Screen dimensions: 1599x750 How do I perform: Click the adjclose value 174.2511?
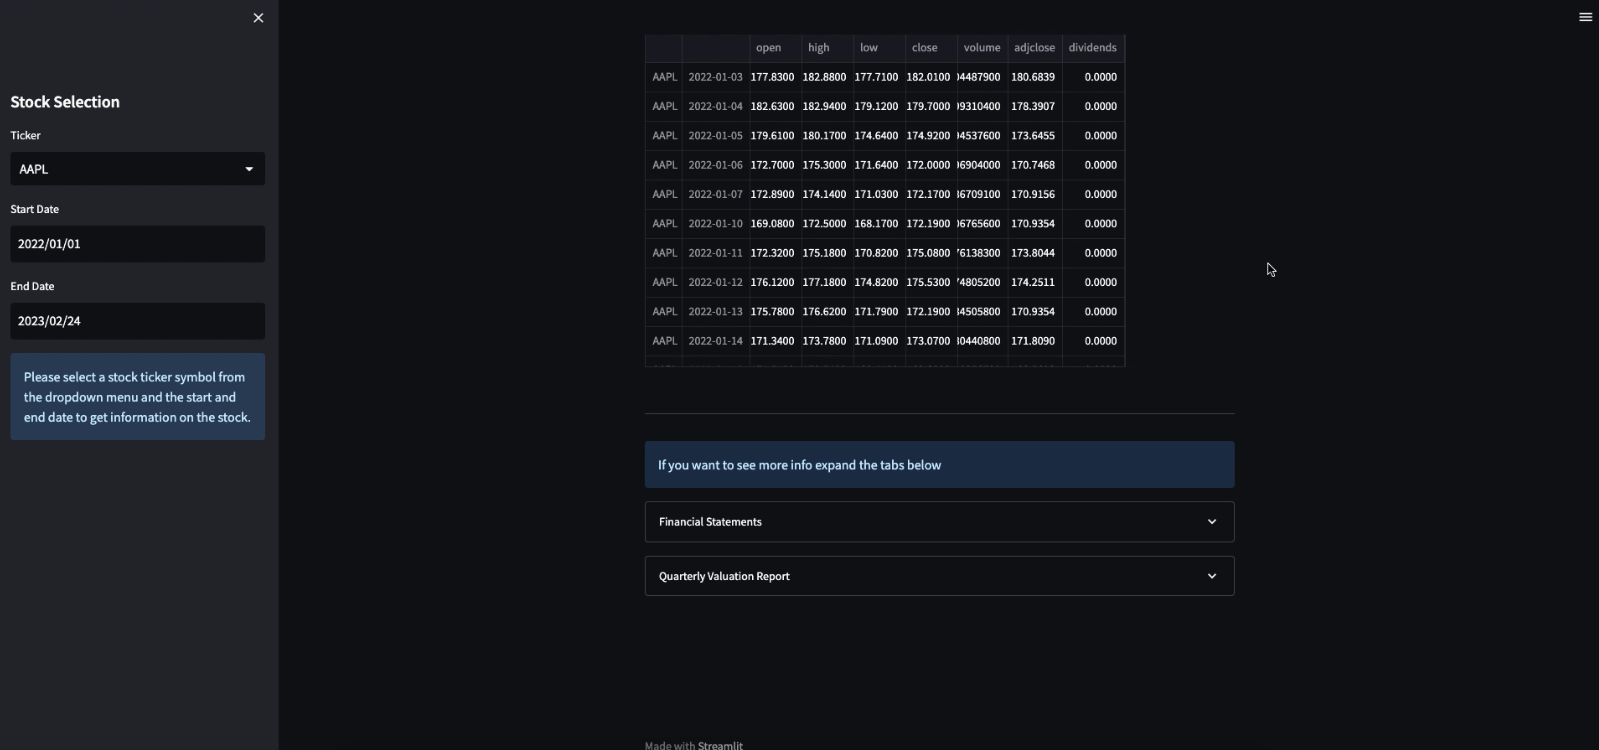tap(1034, 282)
